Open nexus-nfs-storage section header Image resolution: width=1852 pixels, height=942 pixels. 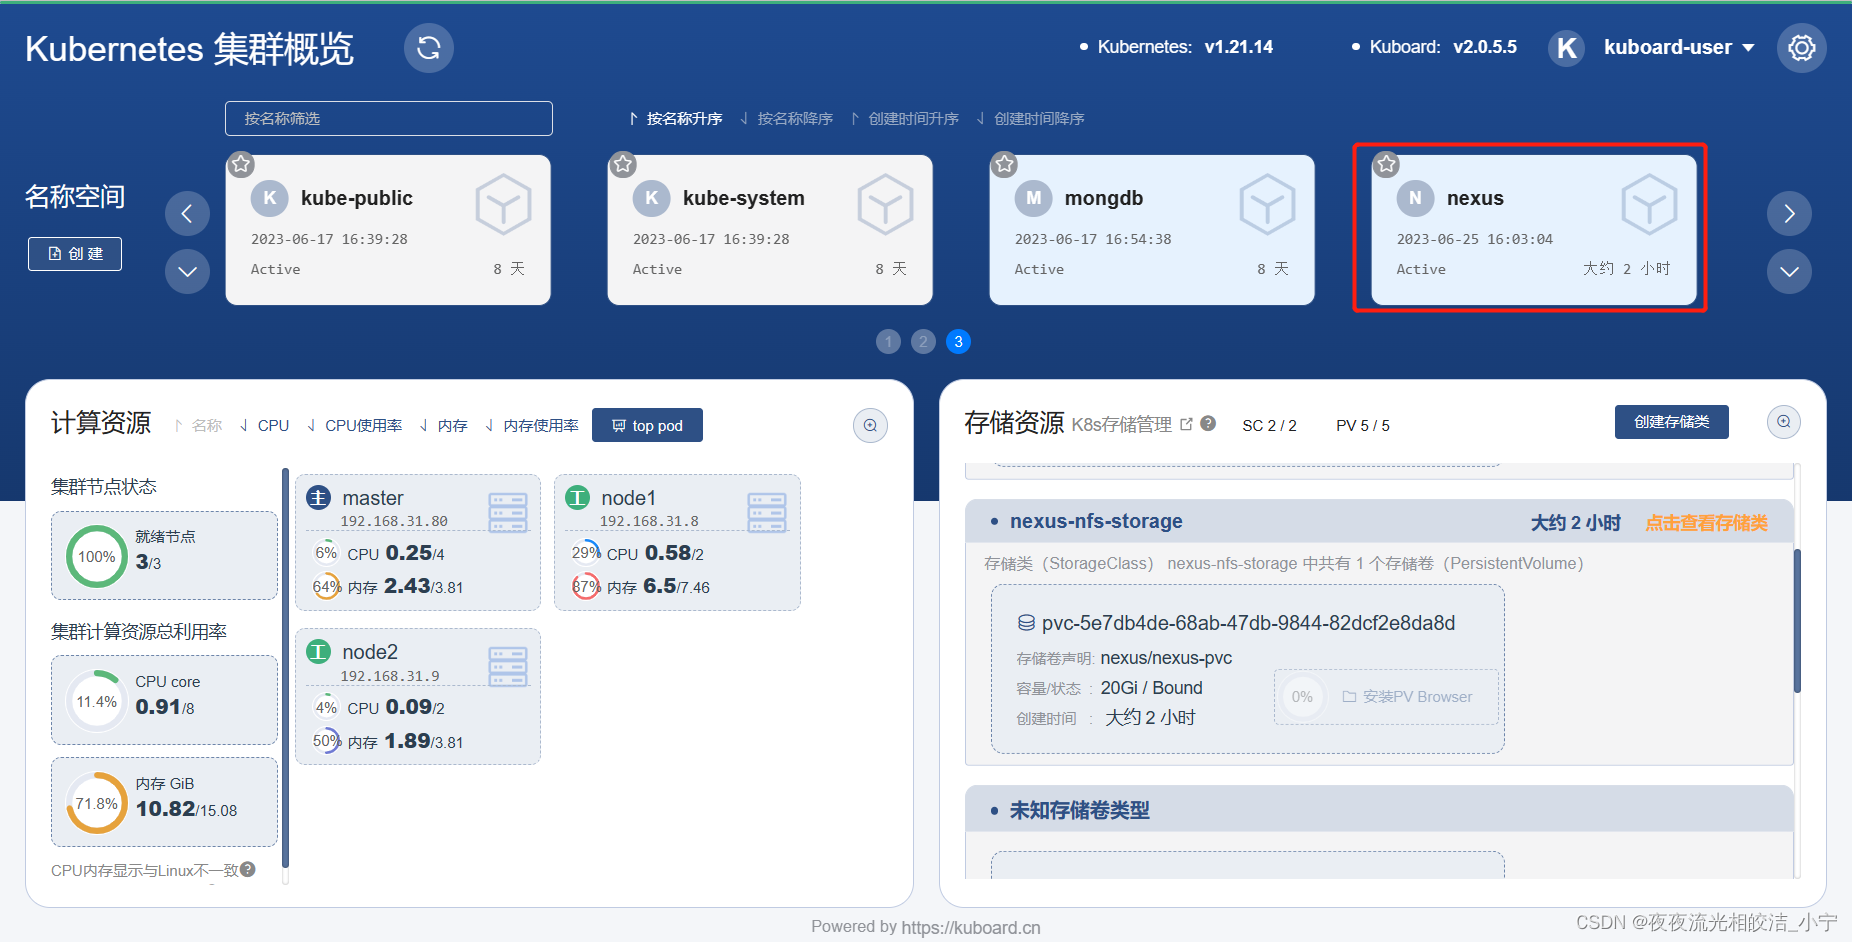pyautogui.click(x=1379, y=522)
